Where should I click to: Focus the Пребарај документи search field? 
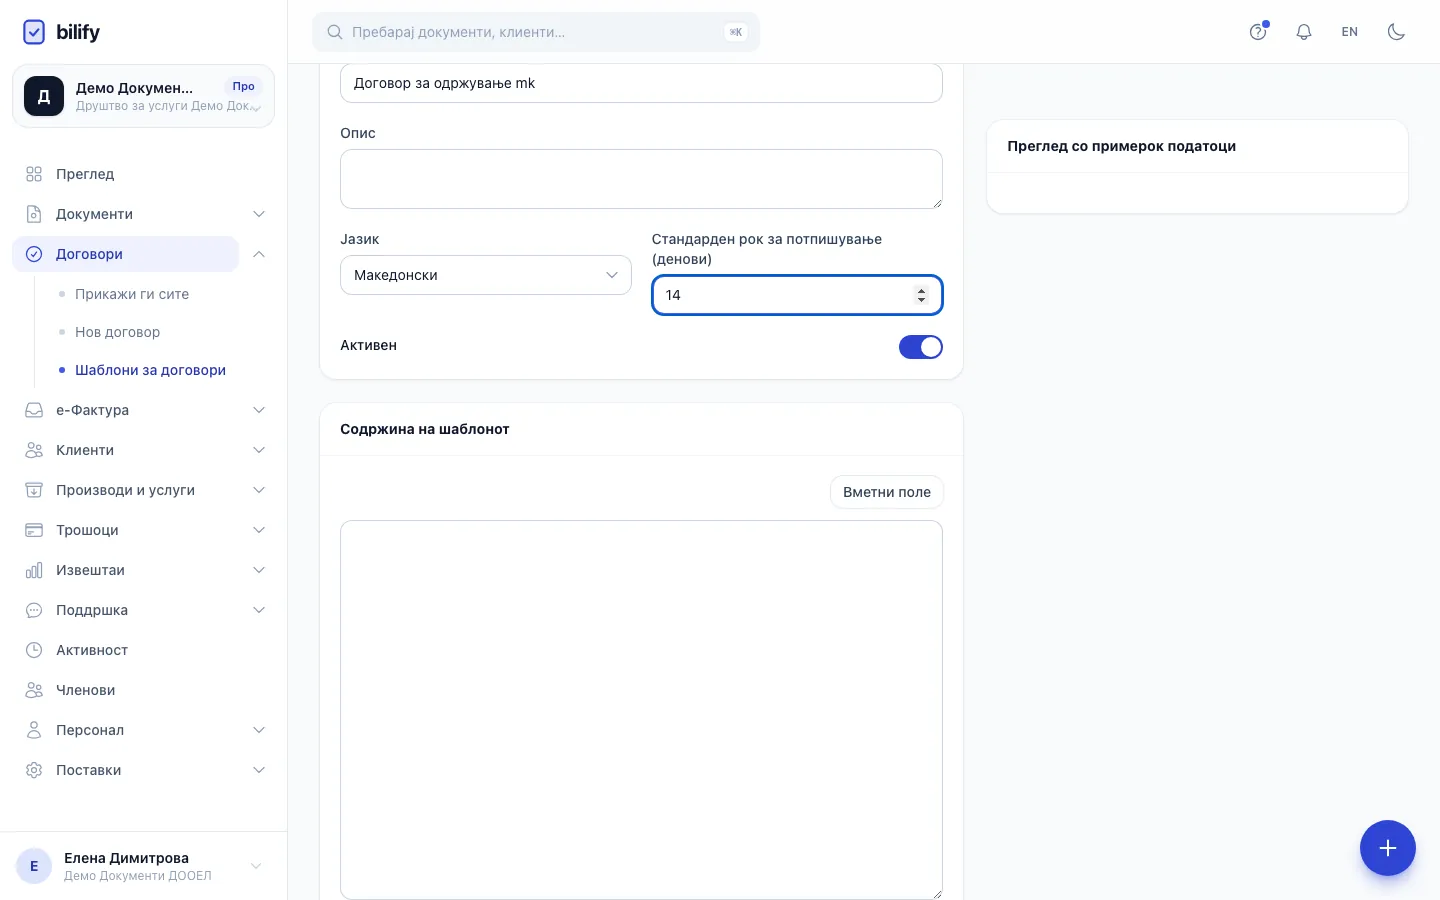click(x=536, y=32)
